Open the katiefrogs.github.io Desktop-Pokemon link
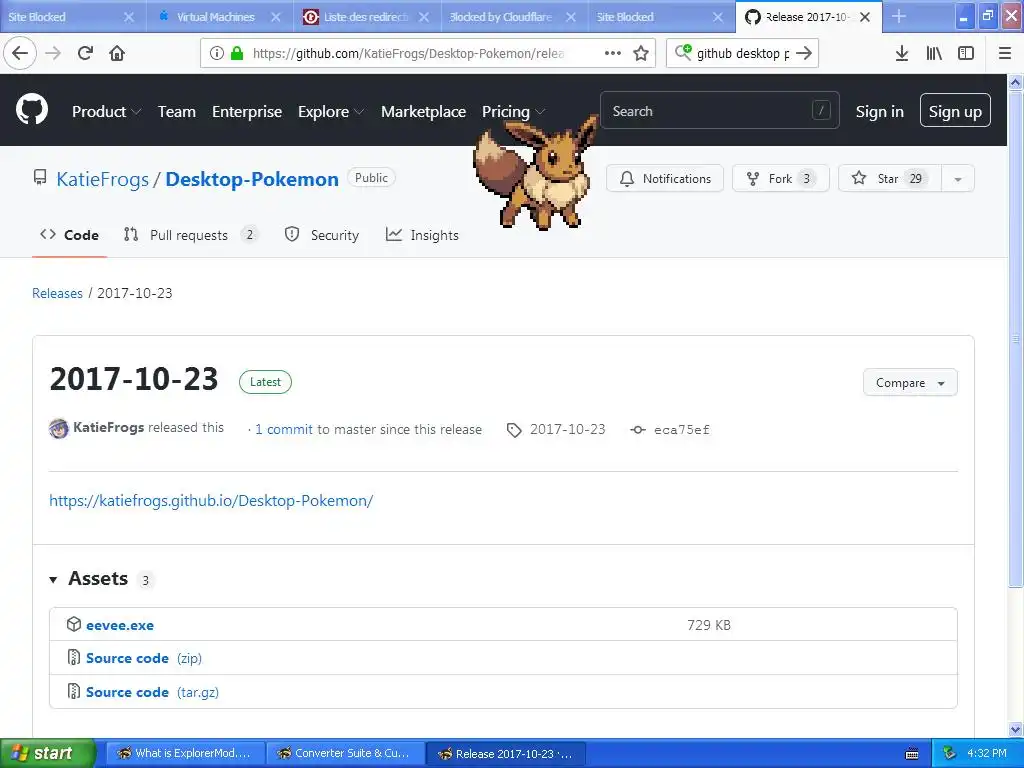1024x768 pixels. [x=211, y=501]
